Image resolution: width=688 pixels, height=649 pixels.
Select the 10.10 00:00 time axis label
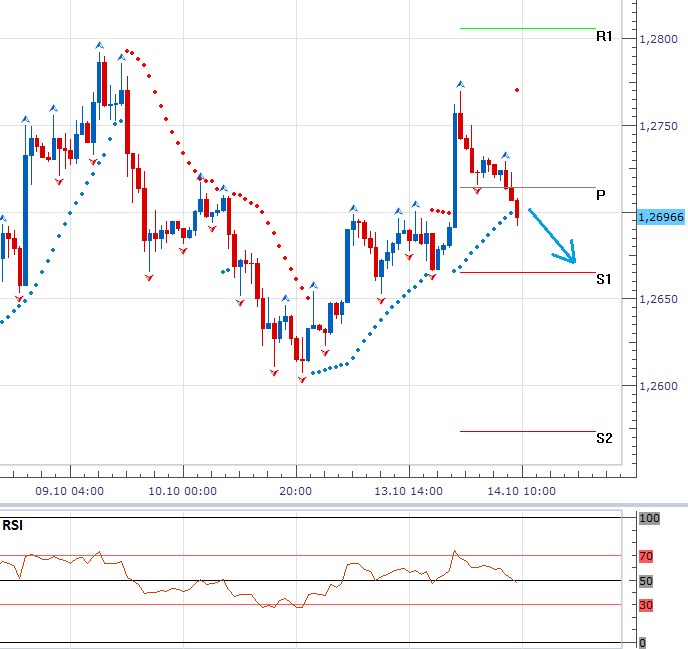coord(183,492)
